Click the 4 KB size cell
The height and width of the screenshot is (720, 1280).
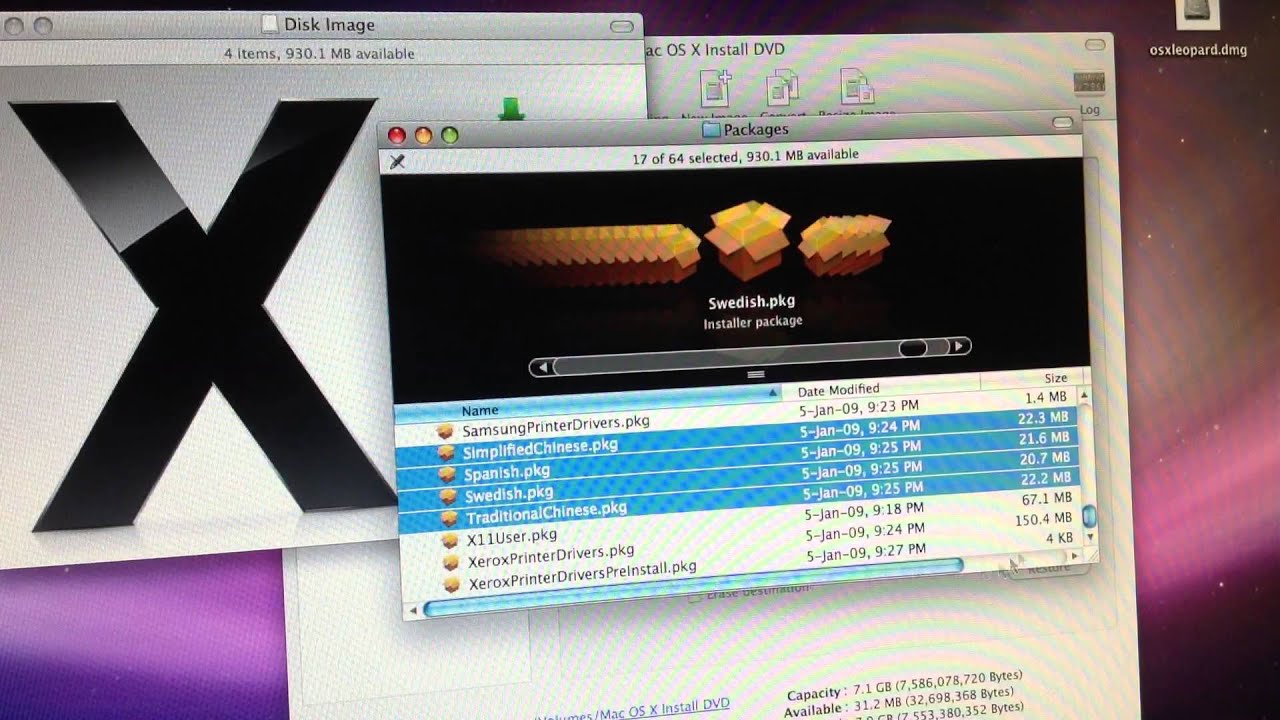click(1059, 538)
